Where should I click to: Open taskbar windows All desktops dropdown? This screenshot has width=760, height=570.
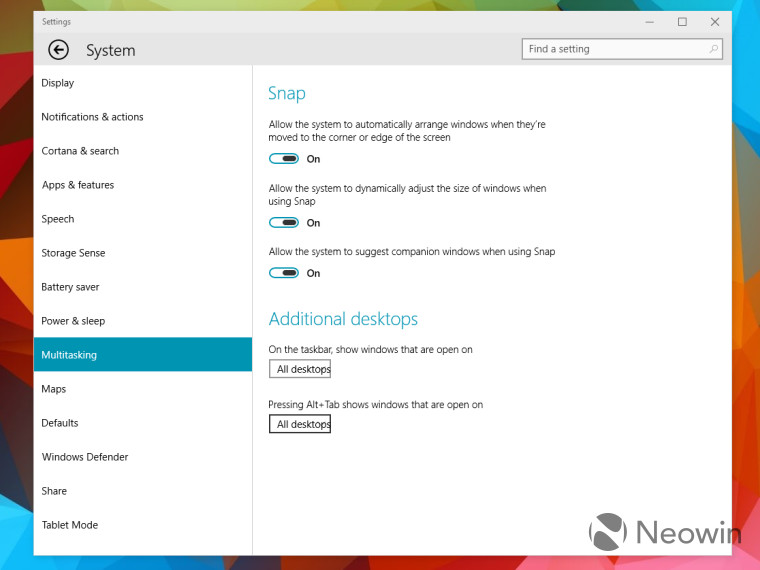(300, 369)
